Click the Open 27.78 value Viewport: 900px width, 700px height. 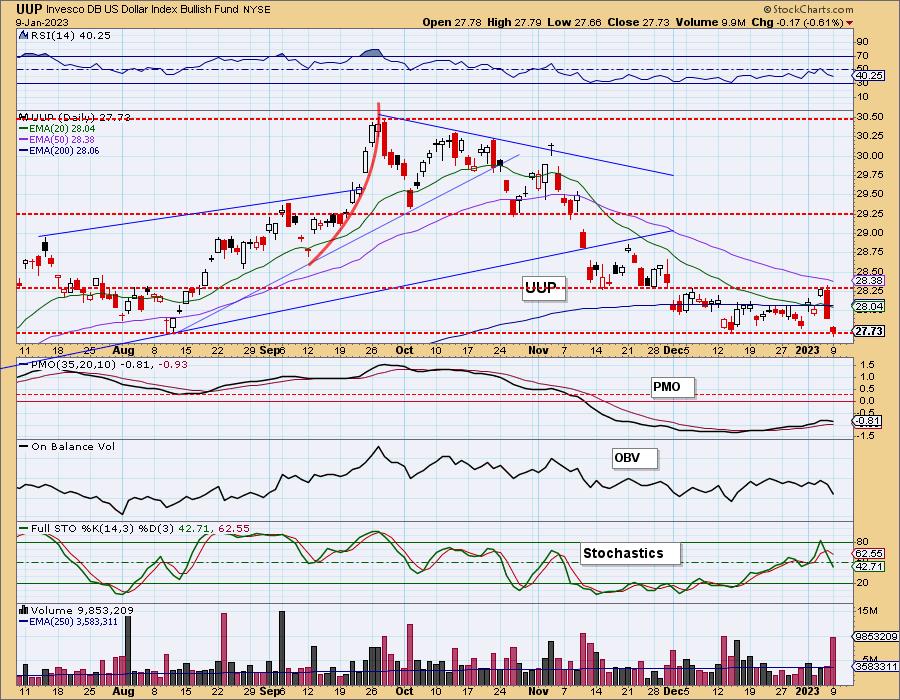click(451, 22)
